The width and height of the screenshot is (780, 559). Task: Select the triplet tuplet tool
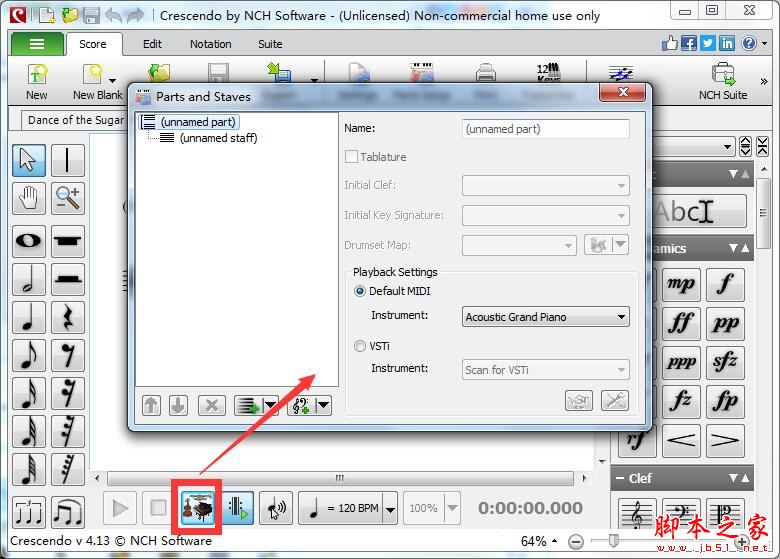click(29, 512)
